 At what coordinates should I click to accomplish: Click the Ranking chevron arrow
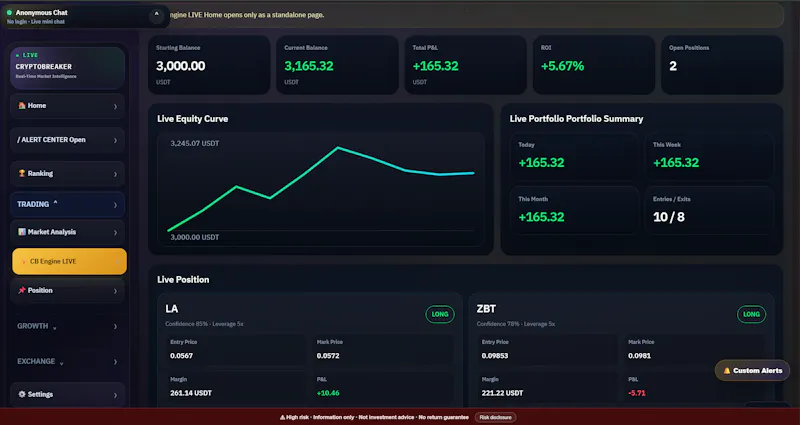[x=115, y=174]
